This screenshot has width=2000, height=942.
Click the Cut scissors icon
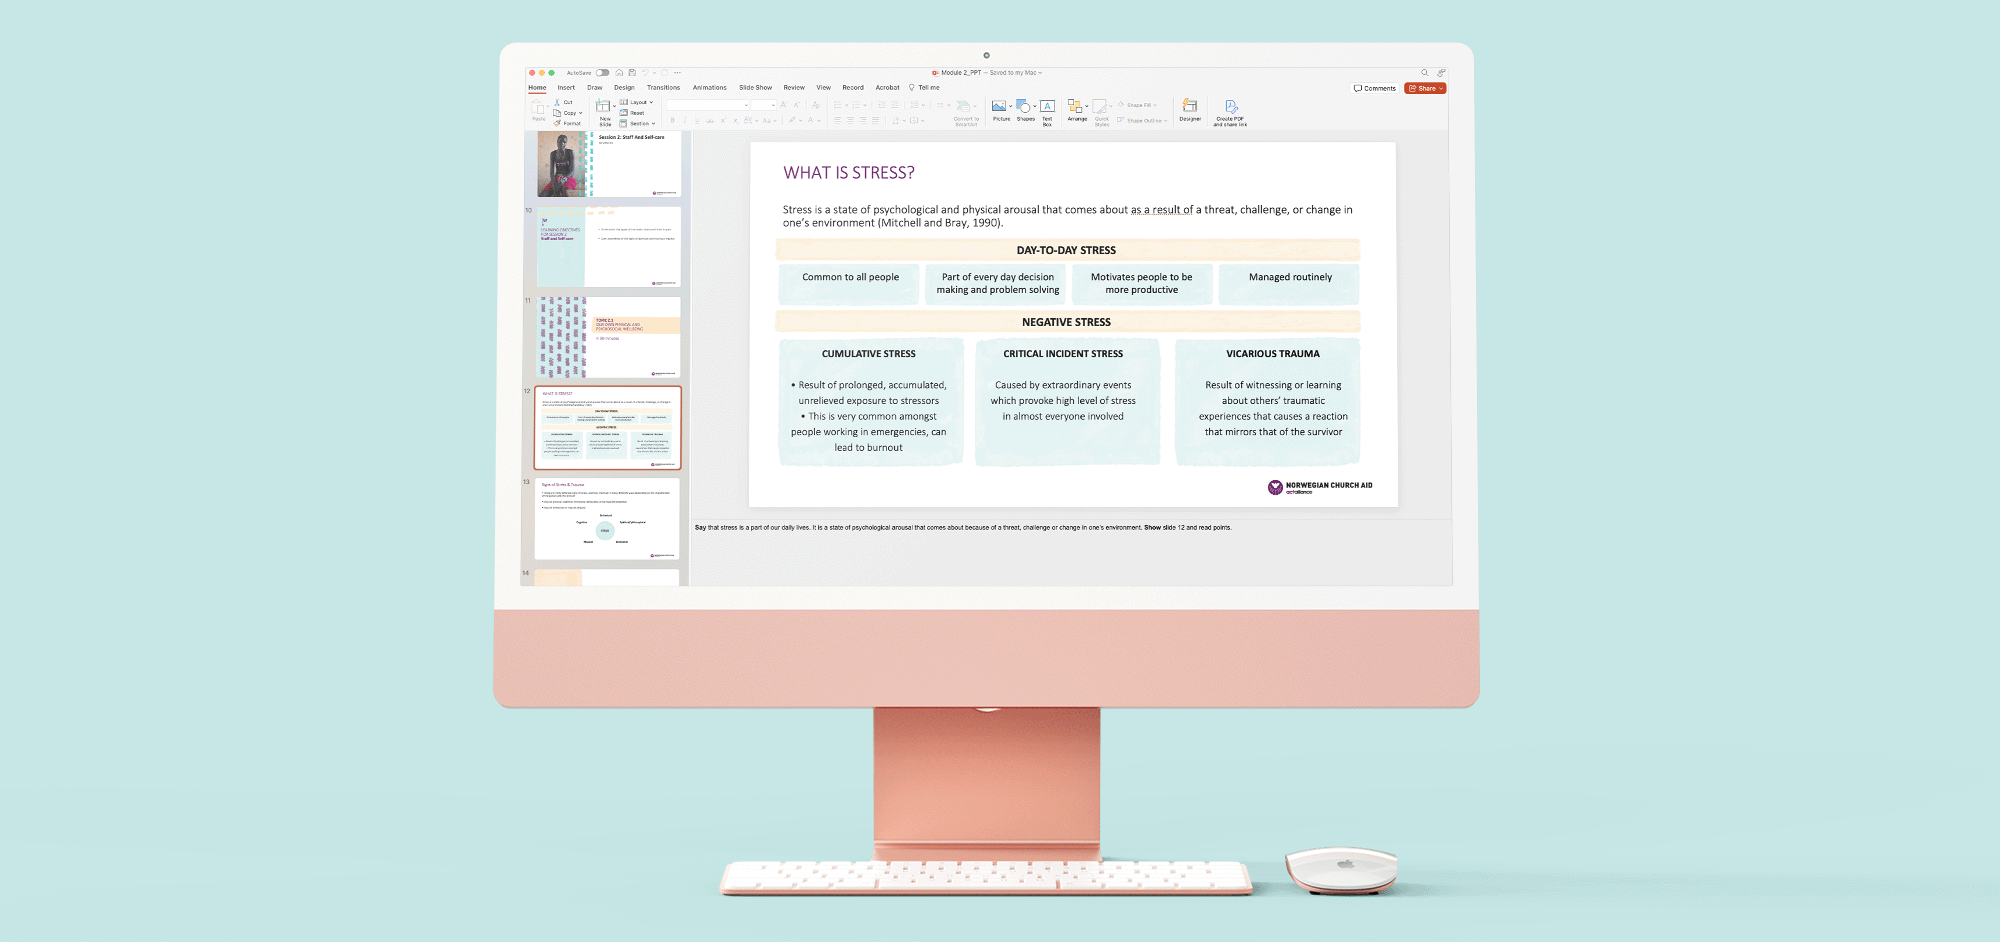[557, 102]
